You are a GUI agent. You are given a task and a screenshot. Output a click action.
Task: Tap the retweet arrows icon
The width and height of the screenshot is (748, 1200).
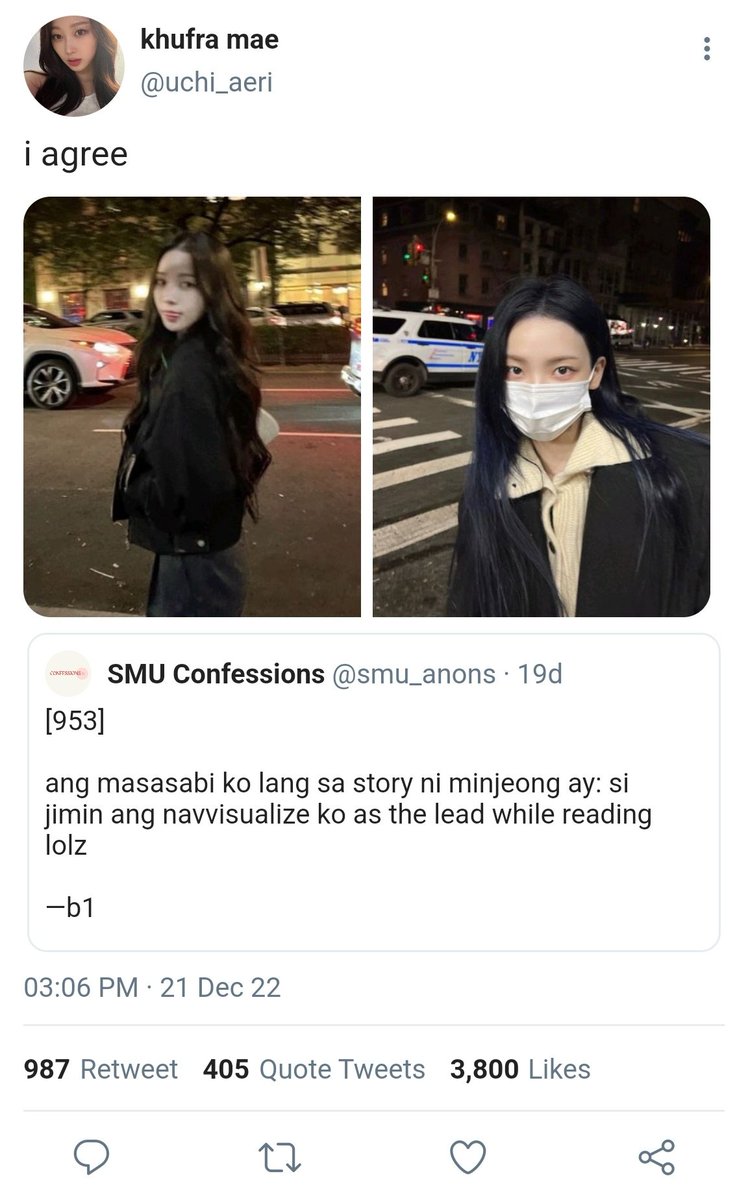[280, 1158]
